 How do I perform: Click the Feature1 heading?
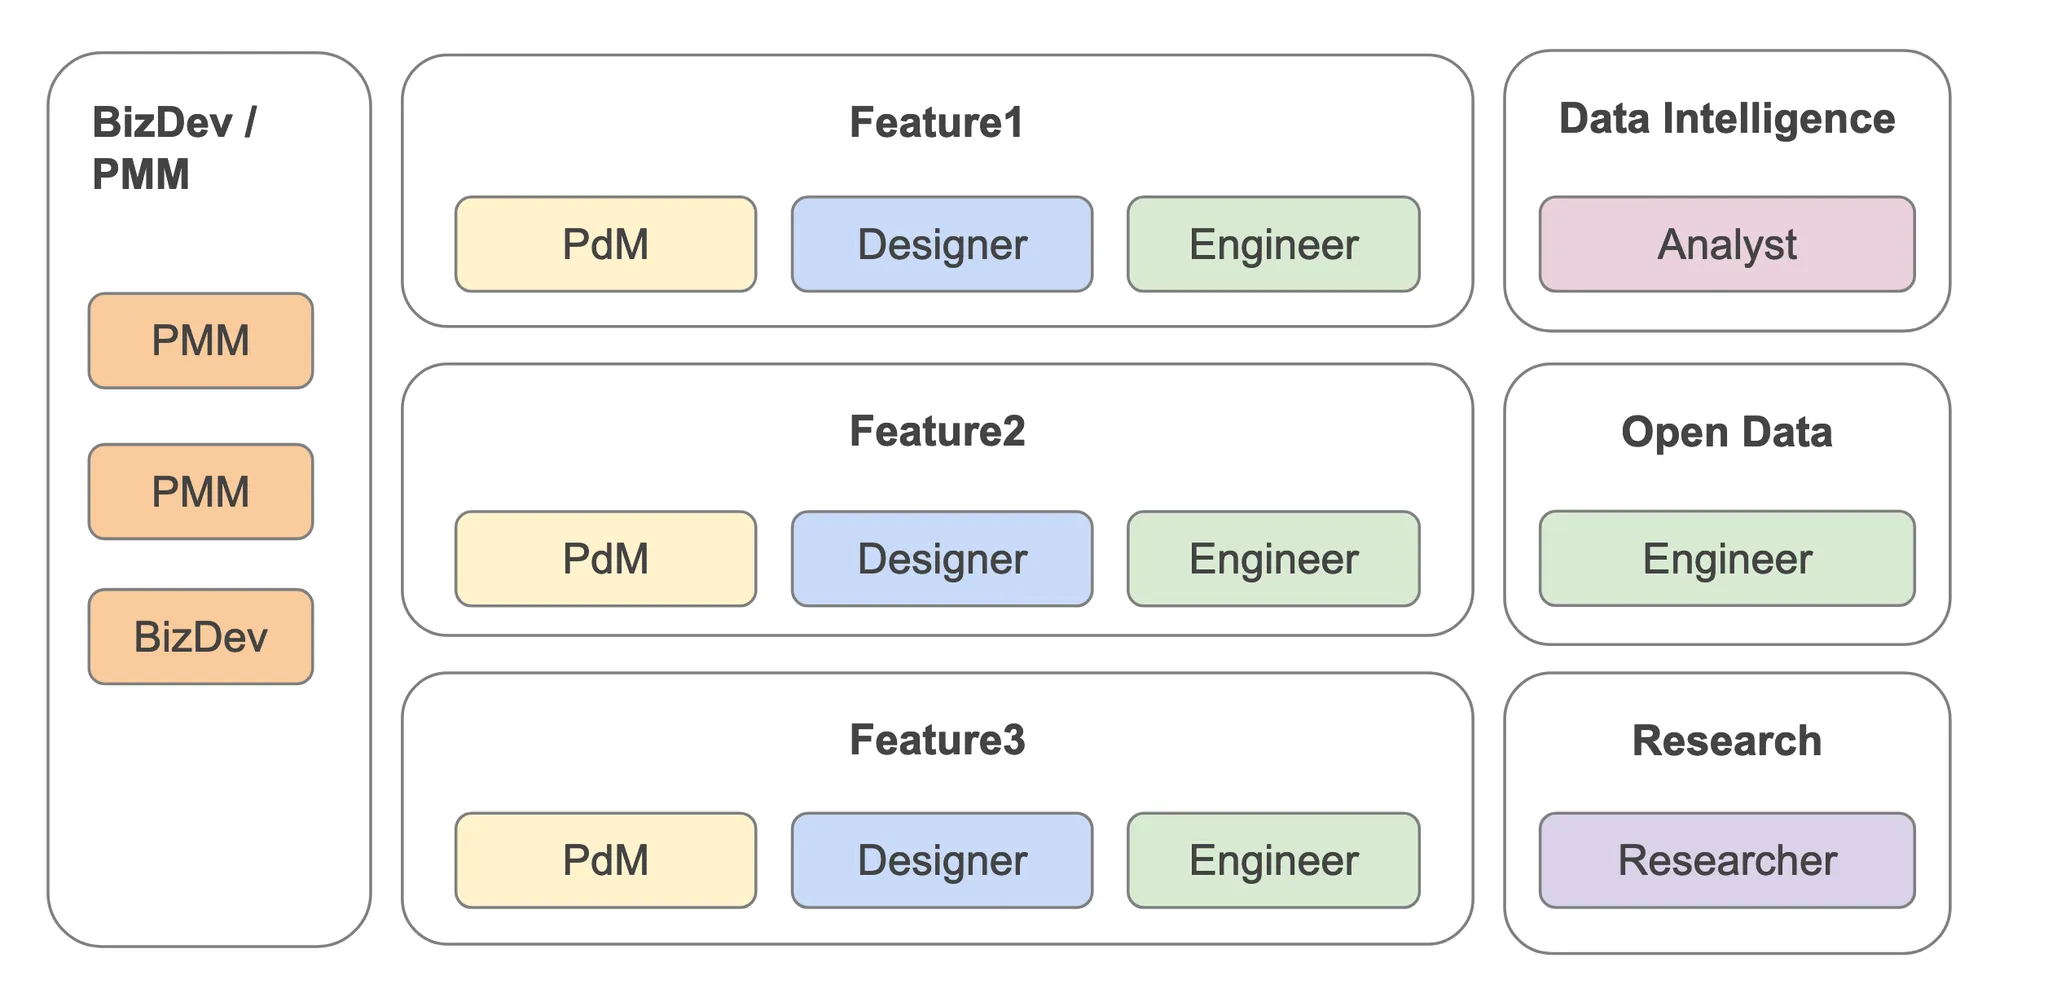tap(937, 123)
